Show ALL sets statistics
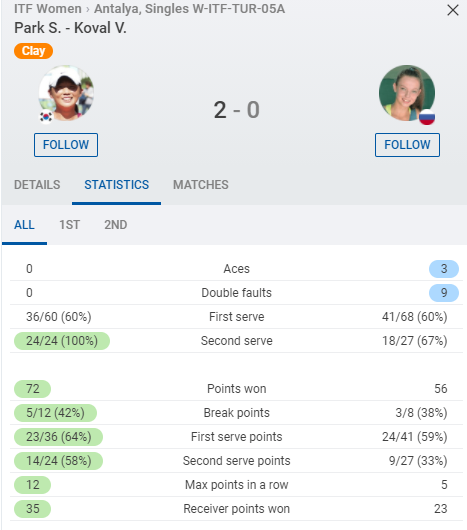This screenshot has height=530, width=467. coord(24,225)
